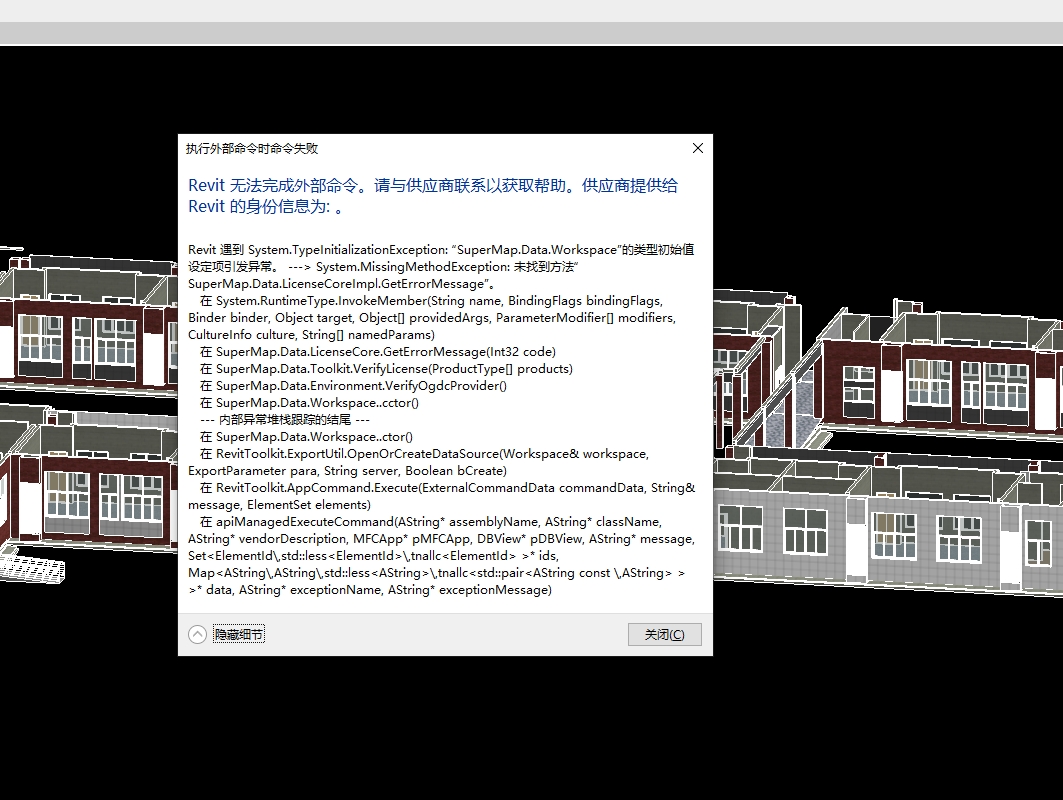This screenshot has width=1063, height=800.
Task: Click the 'System.TypeInitializationException' error line
Action: (x=441, y=249)
